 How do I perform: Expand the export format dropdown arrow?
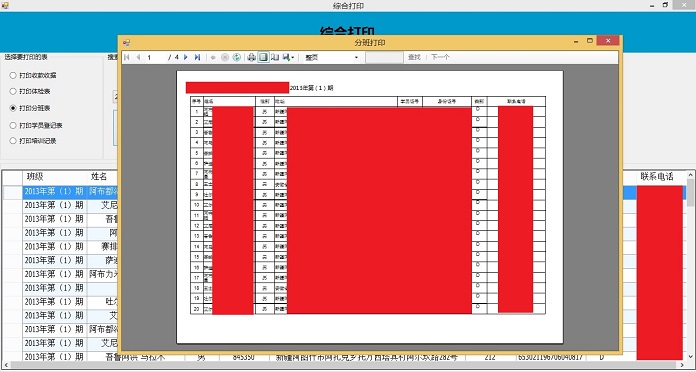pyautogui.click(x=293, y=58)
